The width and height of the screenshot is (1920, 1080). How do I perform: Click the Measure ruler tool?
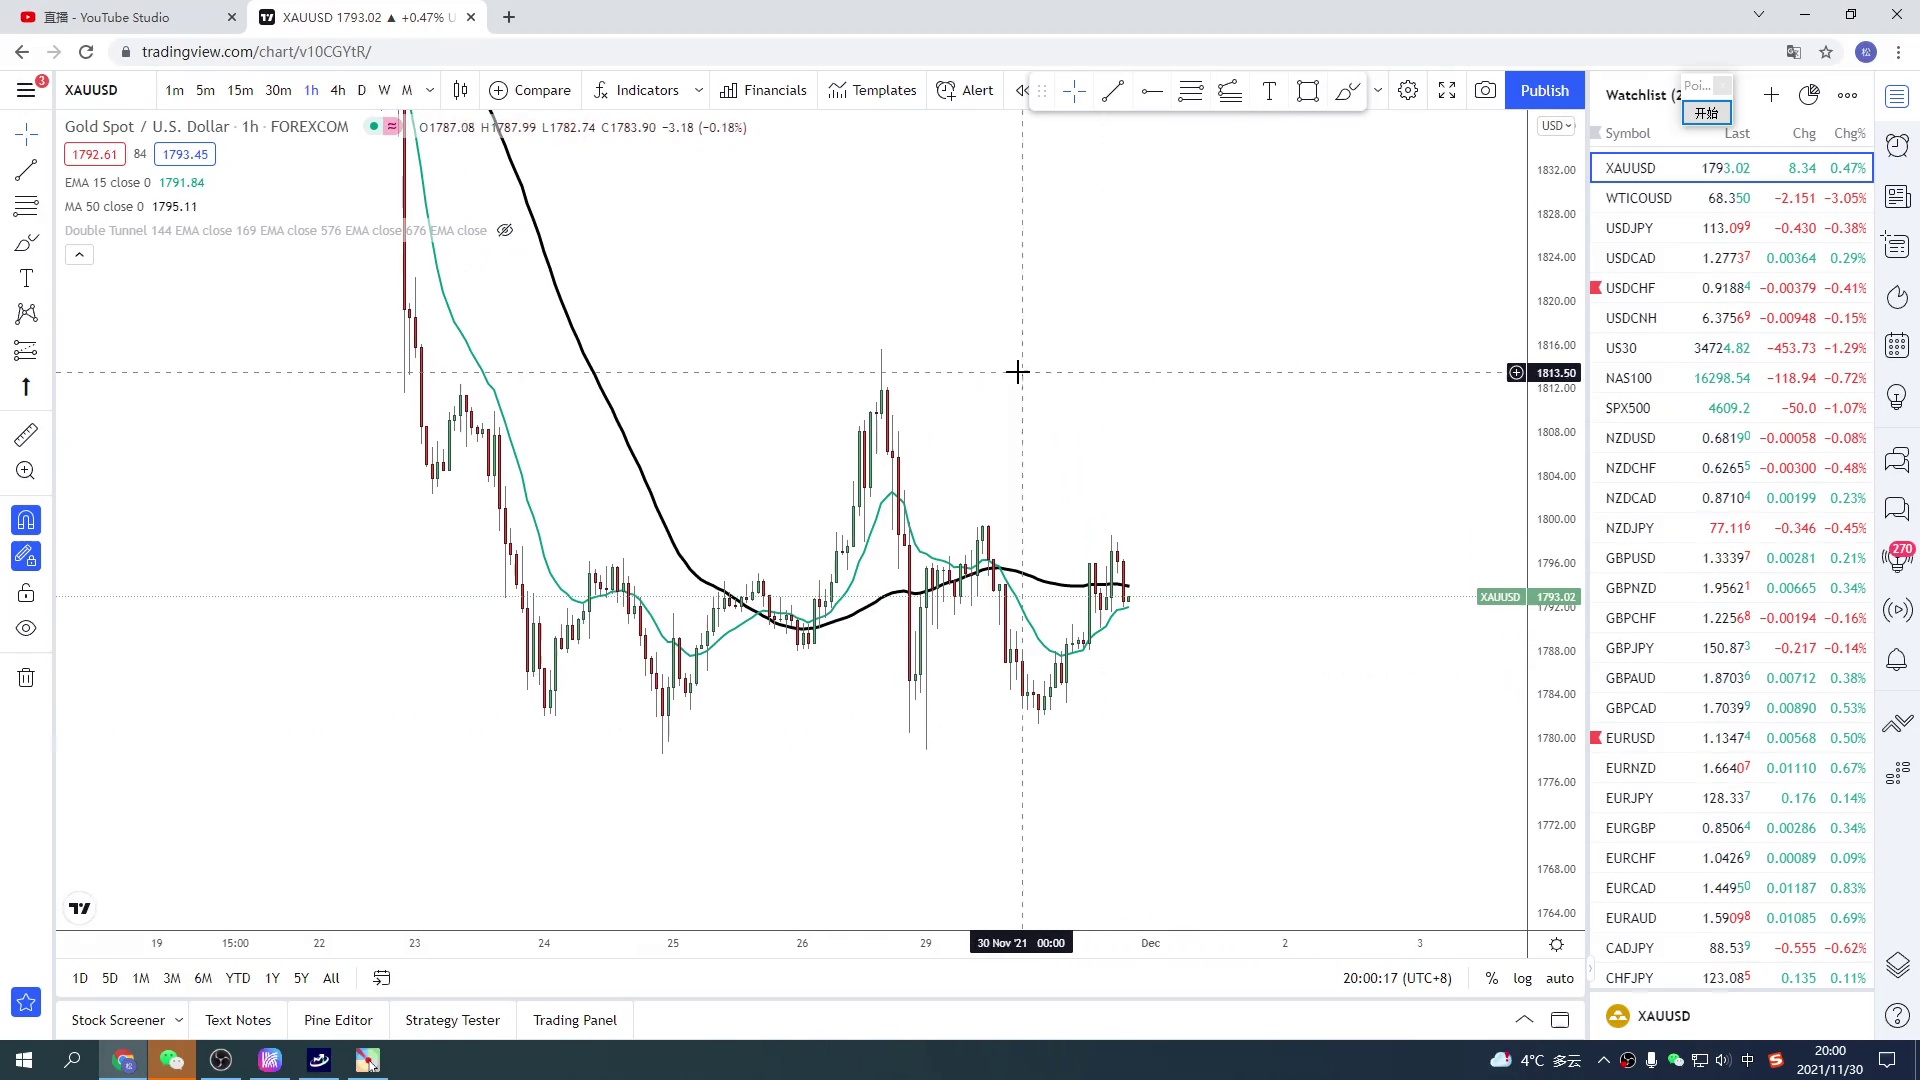pos(26,435)
